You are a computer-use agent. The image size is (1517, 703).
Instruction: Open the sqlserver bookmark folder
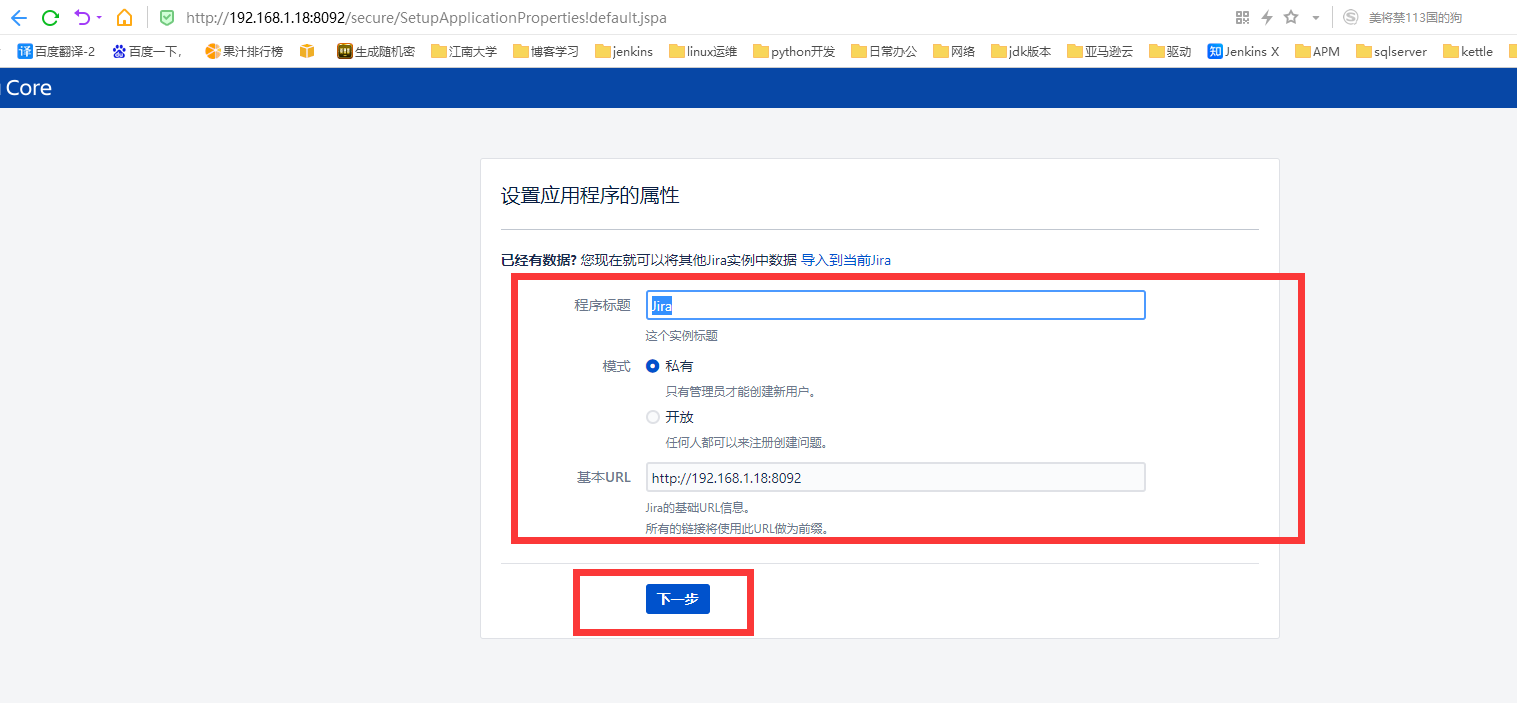(1391, 51)
